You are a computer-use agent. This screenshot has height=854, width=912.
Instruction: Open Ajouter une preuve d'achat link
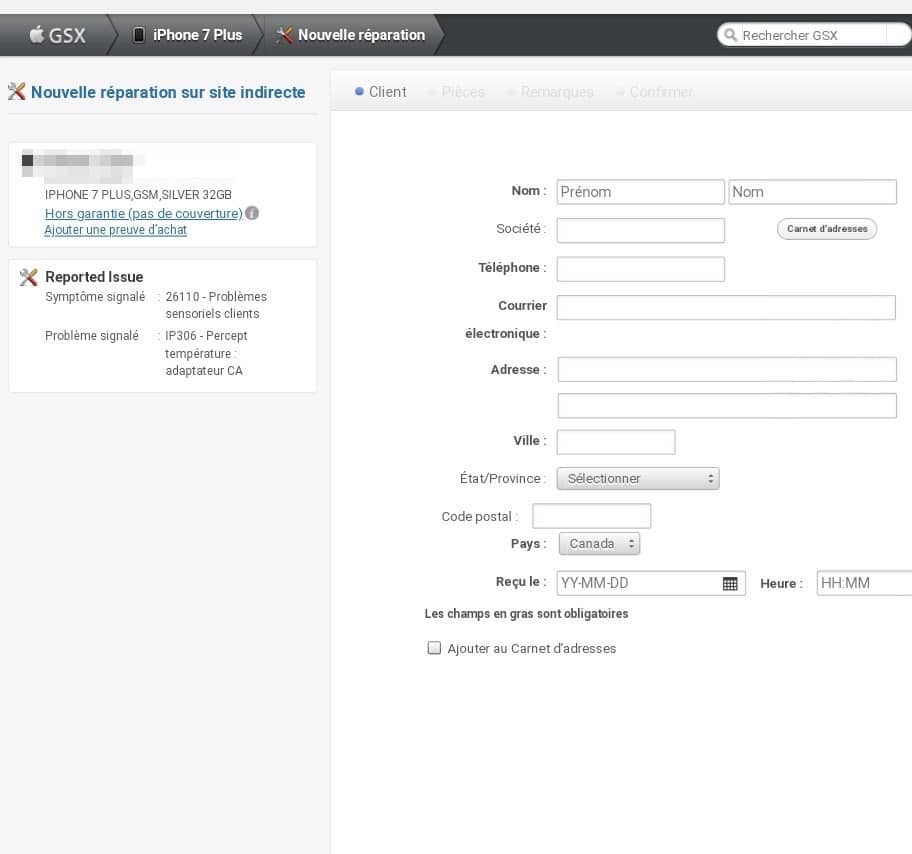[x=115, y=230]
